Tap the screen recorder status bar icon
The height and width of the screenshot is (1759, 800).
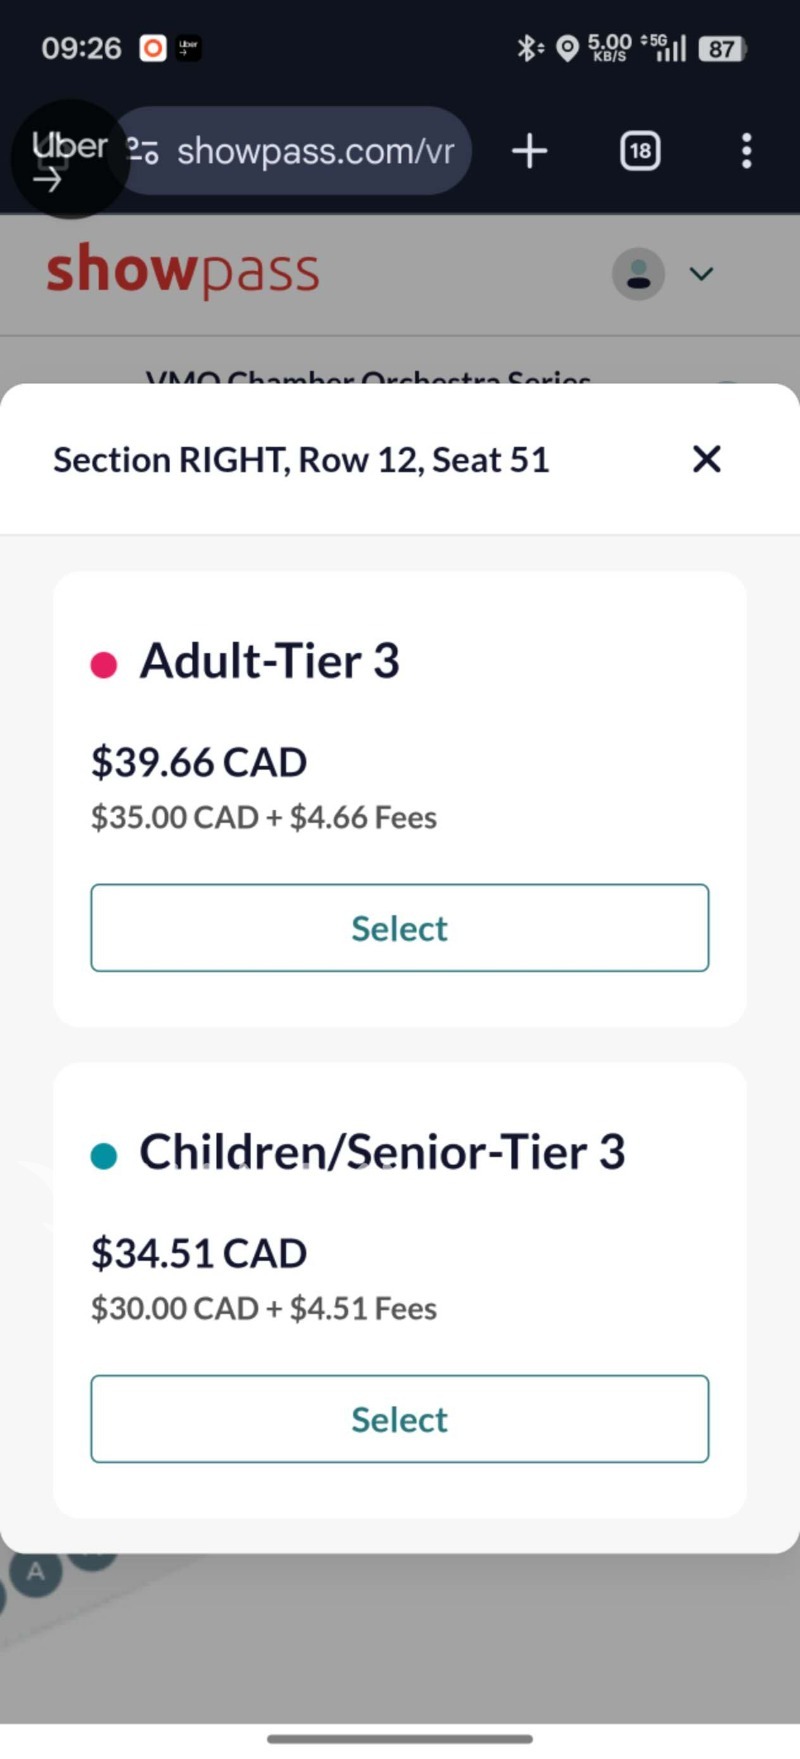(x=153, y=48)
